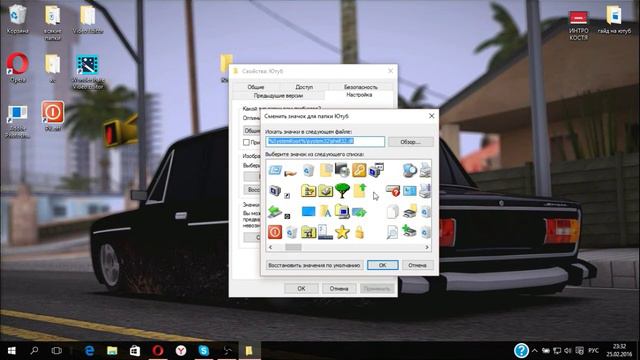
Task: Open Opera shortcut on the desktop
Action: coord(18,68)
